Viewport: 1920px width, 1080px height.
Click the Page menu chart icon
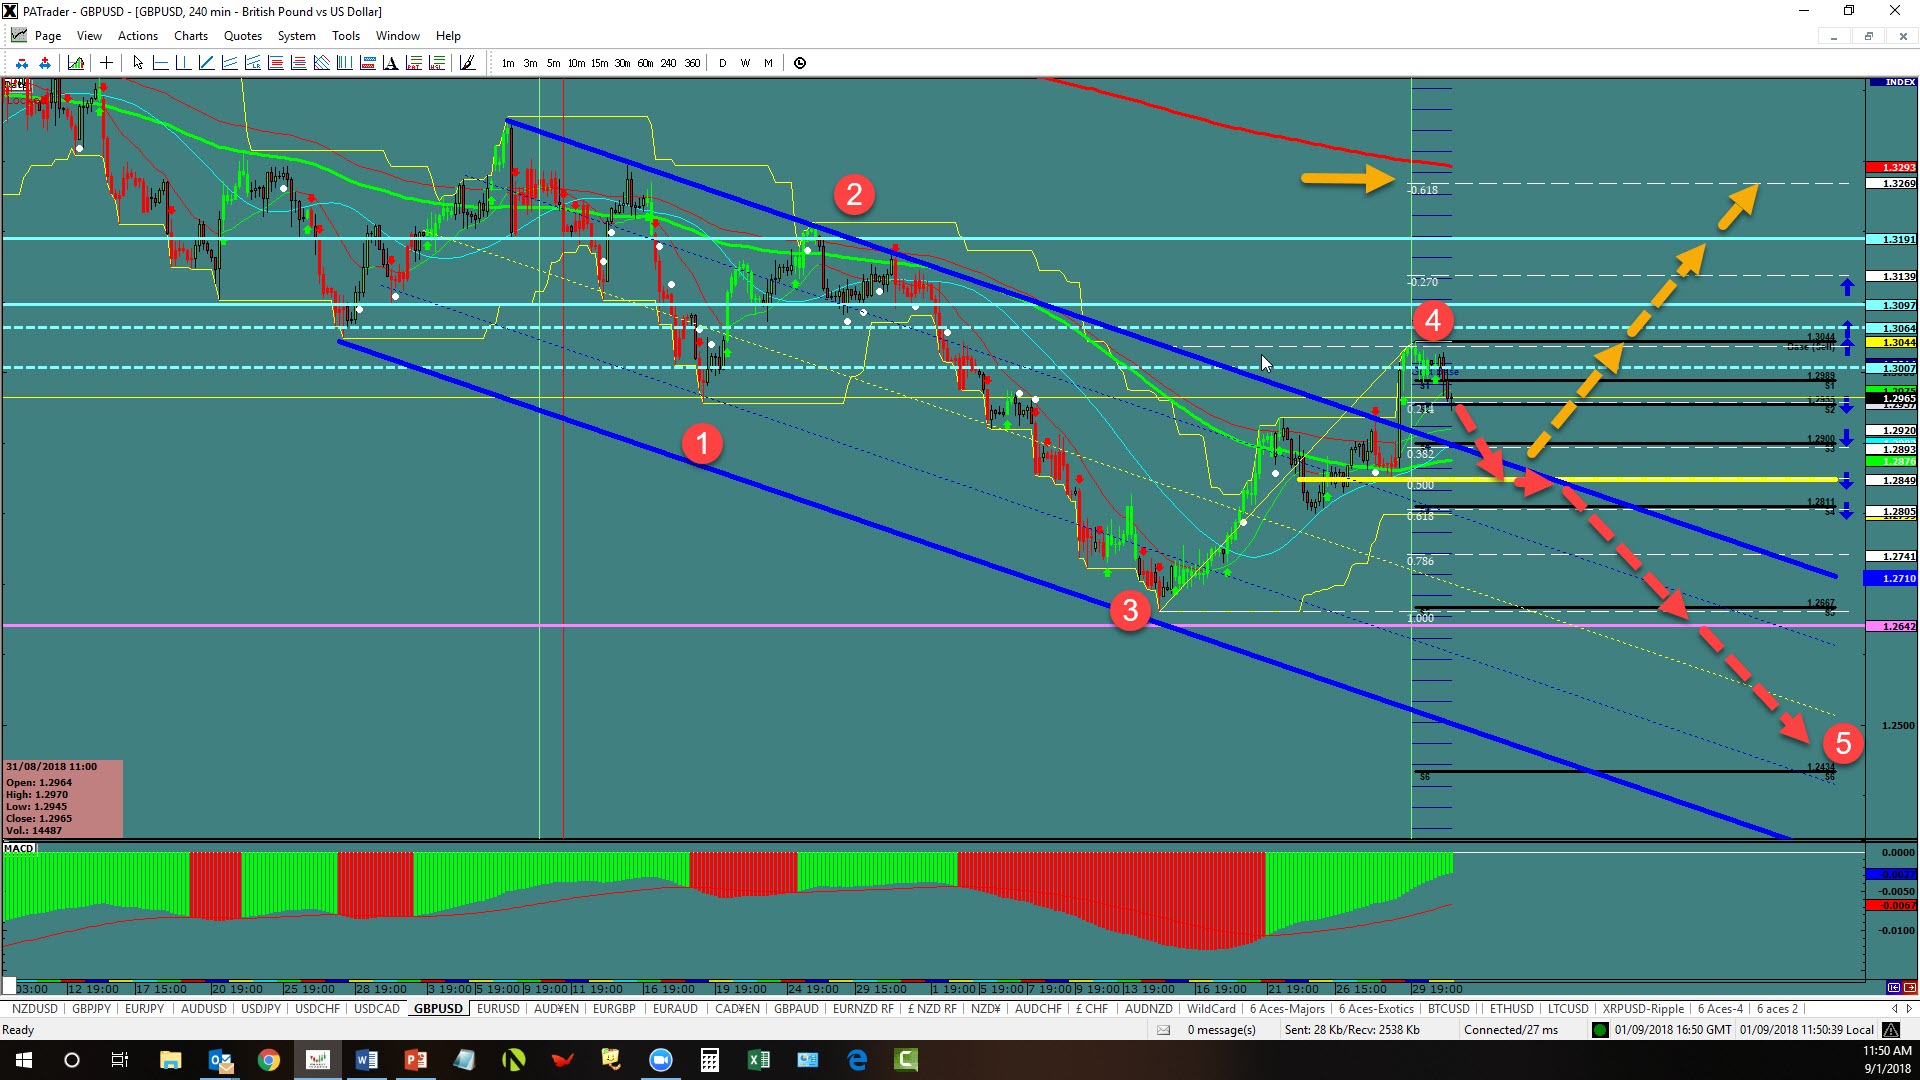click(x=19, y=35)
